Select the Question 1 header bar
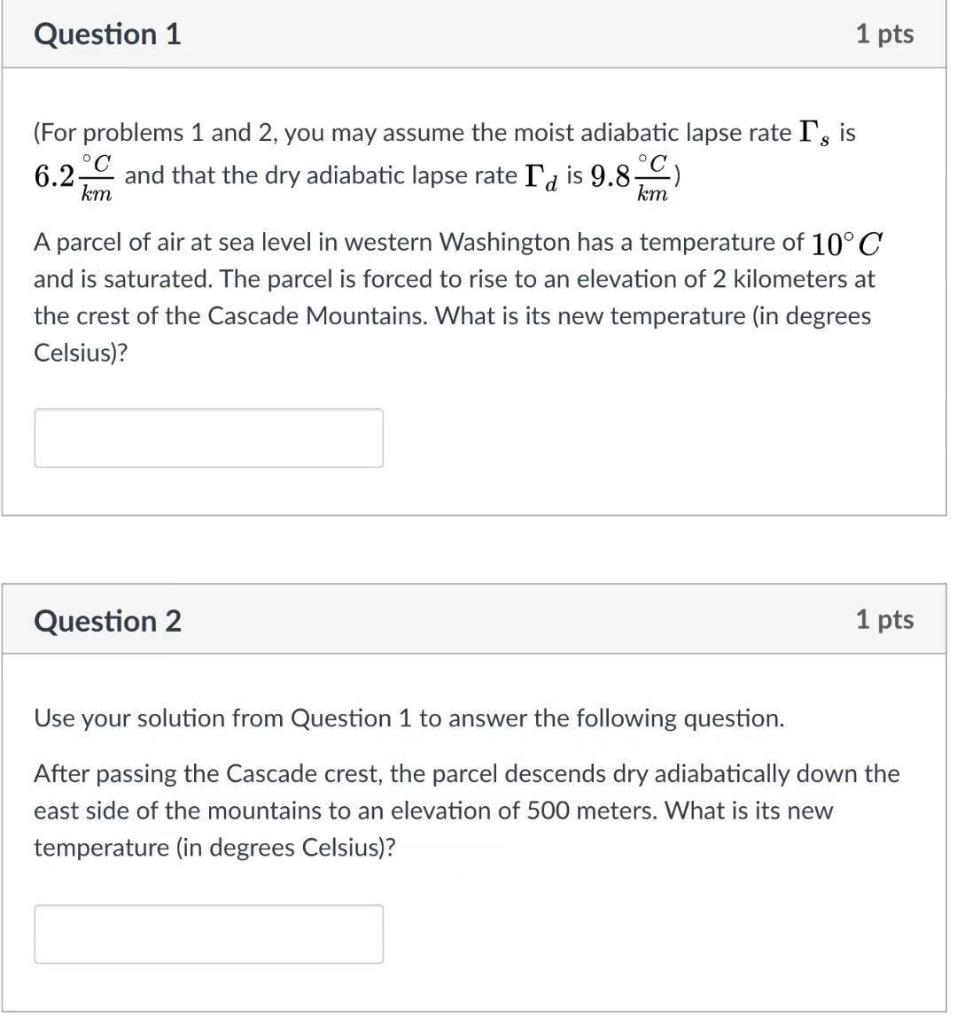 [x=478, y=33]
